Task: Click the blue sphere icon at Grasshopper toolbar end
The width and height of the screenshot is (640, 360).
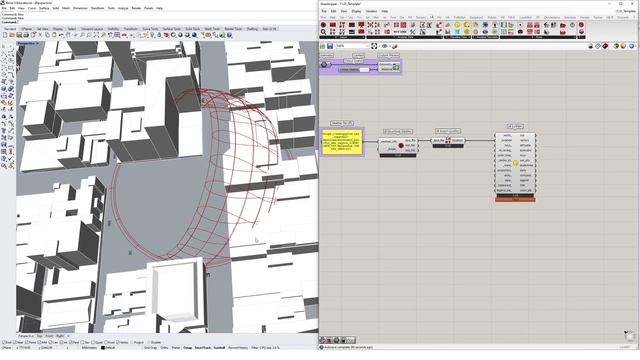Action: point(631,46)
